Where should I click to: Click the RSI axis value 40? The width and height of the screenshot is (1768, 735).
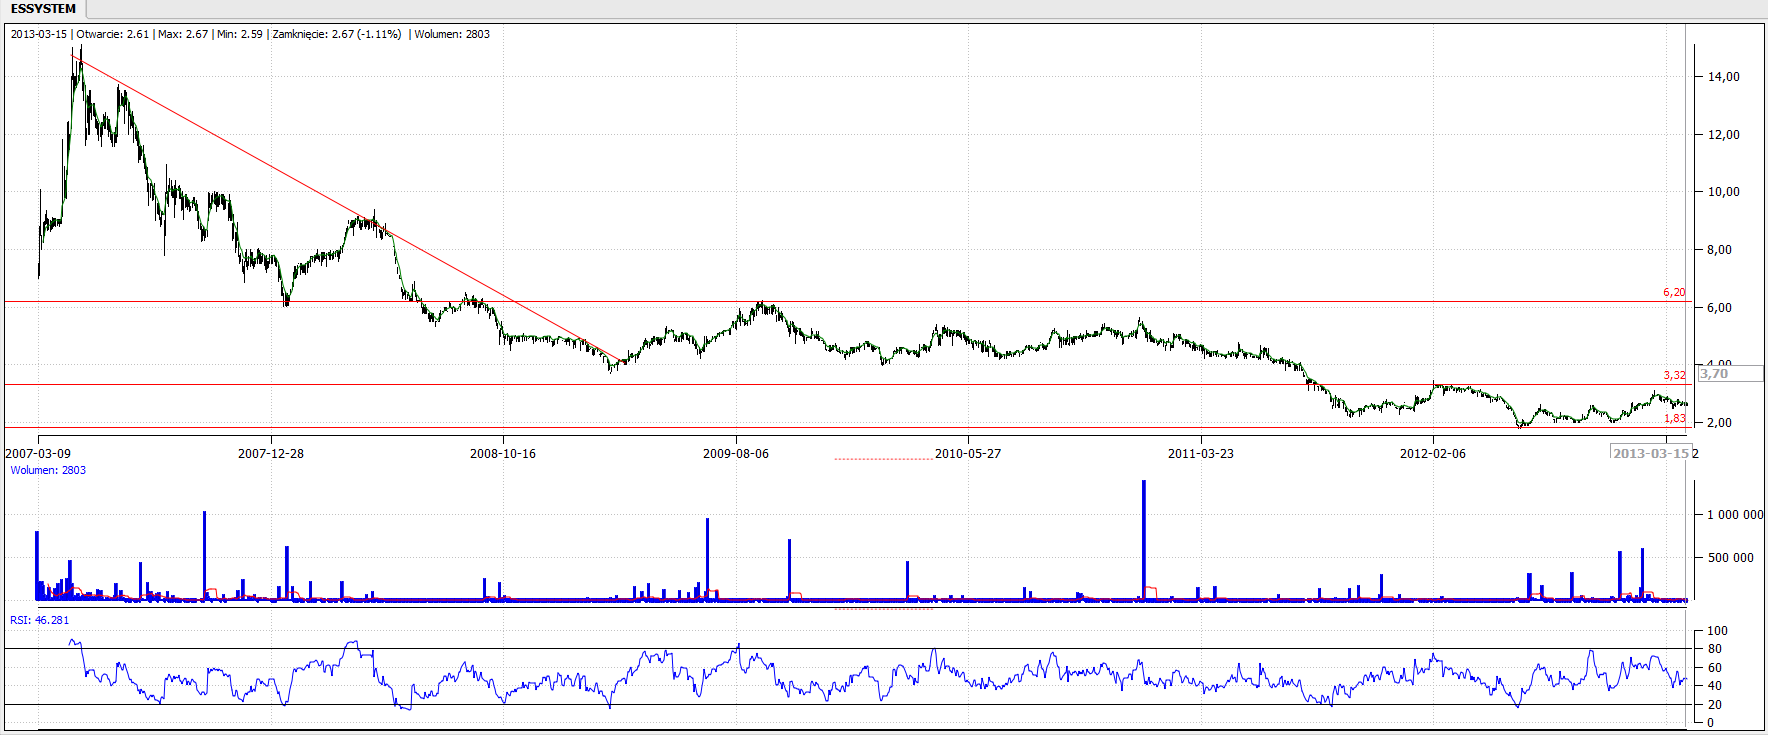[x=1714, y=685]
